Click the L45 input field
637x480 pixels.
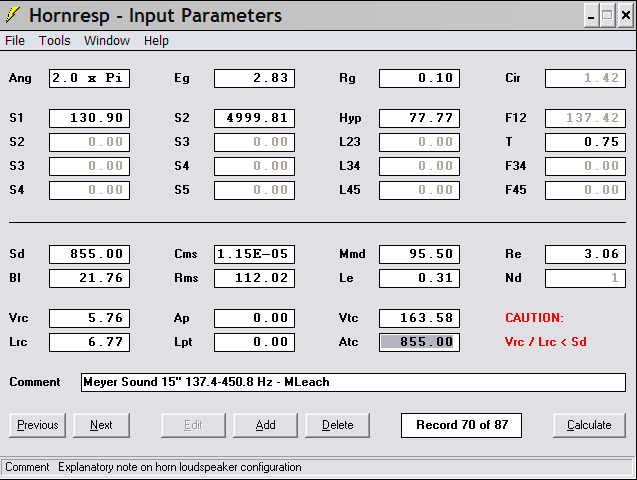(419, 190)
